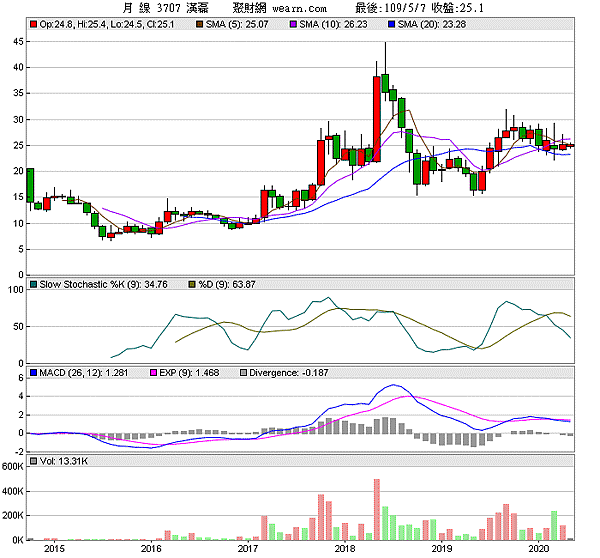This screenshot has height=558, width=600.
Task: Select the 'Divergence: -0.187' label
Action: pos(289,372)
